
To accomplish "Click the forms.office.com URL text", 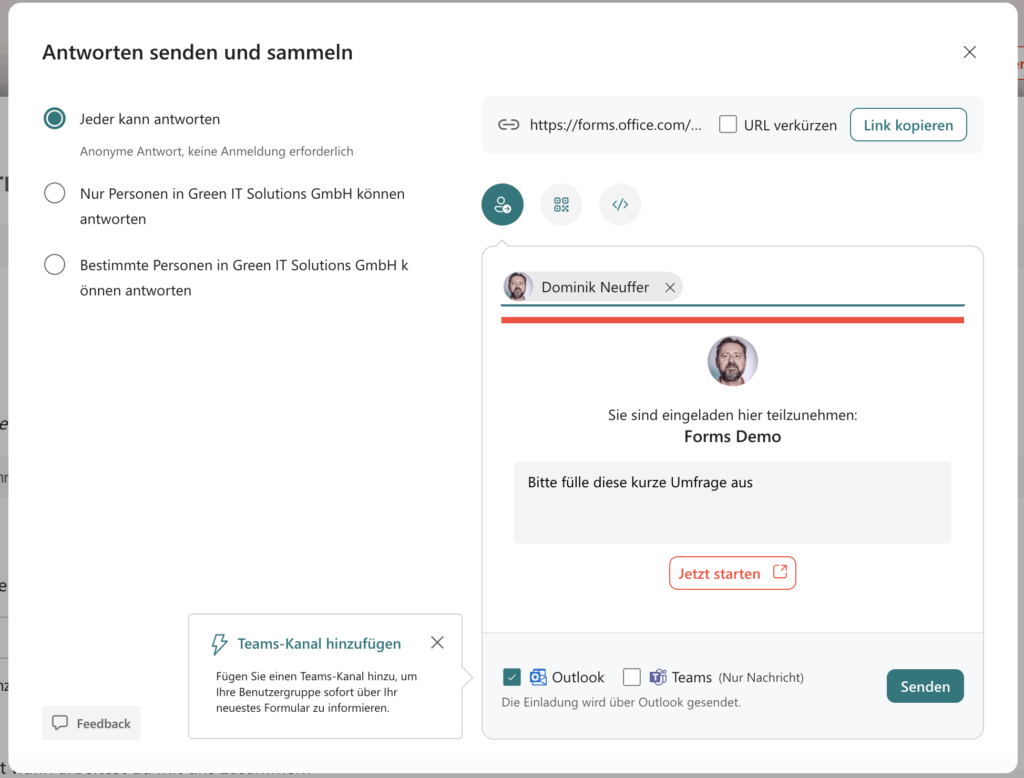I will [615, 125].
